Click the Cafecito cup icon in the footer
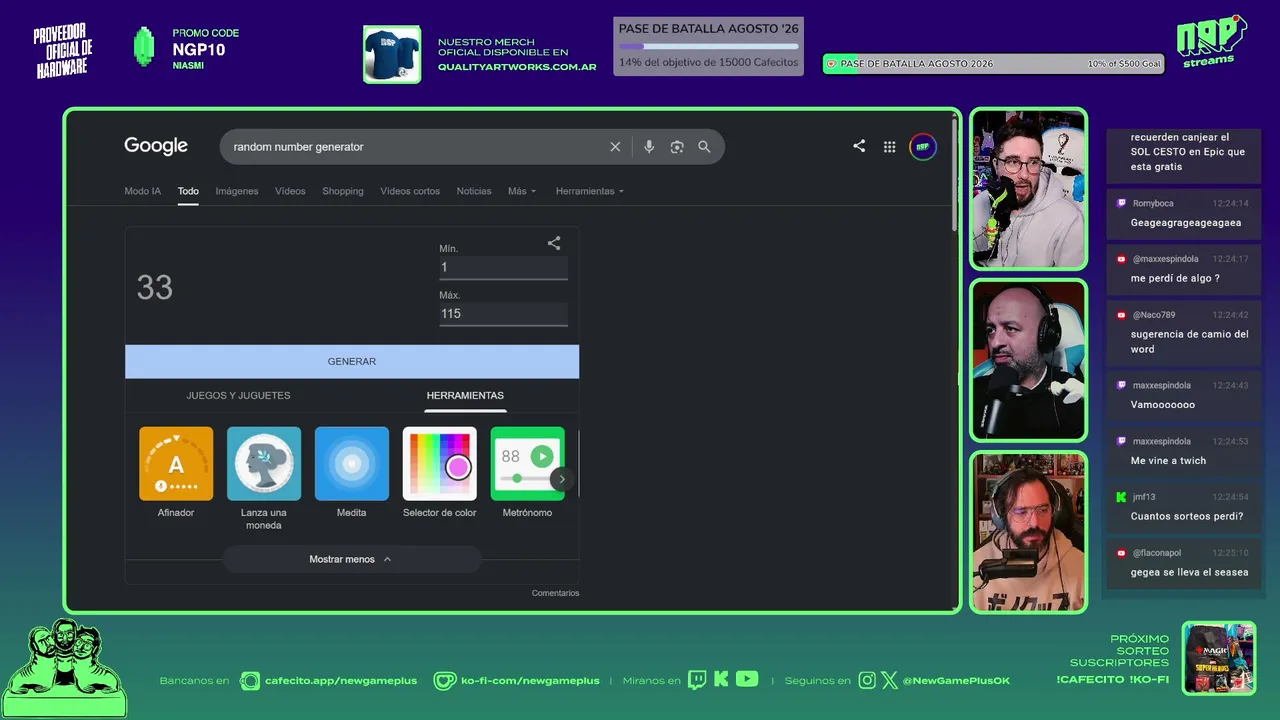The width and height of the screenshot is (1280, 720). click(x=250, y=681)
